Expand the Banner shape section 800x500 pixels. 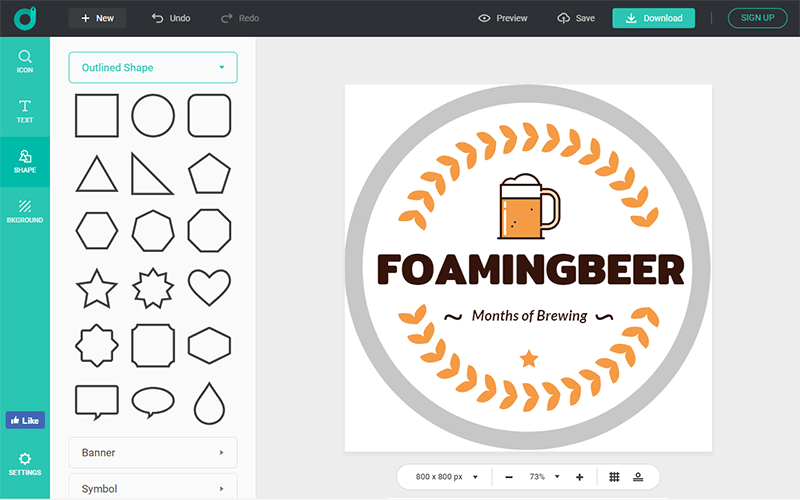[153, 453]
